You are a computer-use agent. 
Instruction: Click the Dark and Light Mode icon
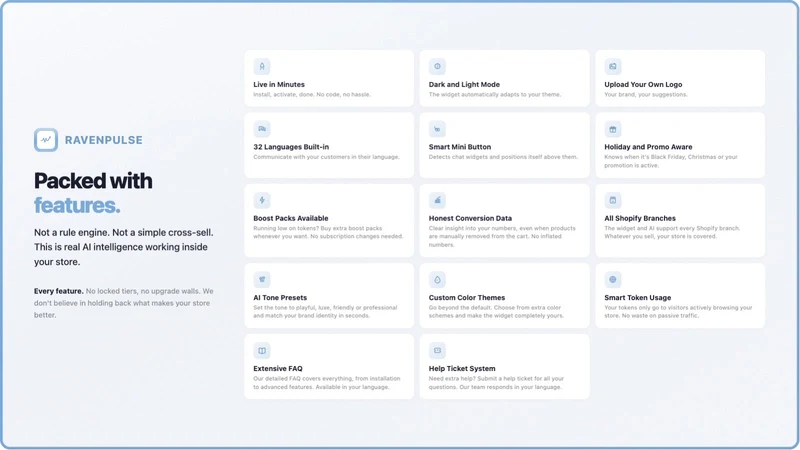pyautogui.click(x=437, y=66)
